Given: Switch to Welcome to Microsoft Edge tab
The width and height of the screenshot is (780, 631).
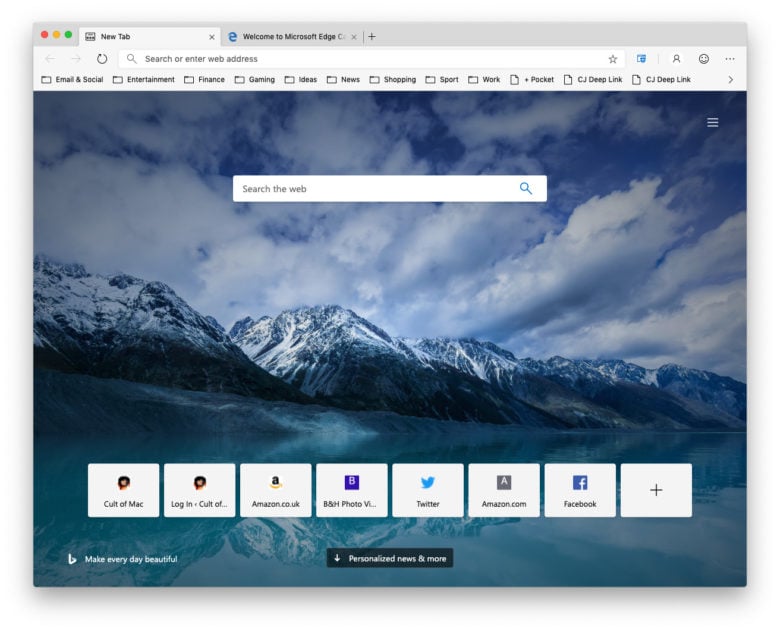Looking at the screenshot, I should coord(291,36).
